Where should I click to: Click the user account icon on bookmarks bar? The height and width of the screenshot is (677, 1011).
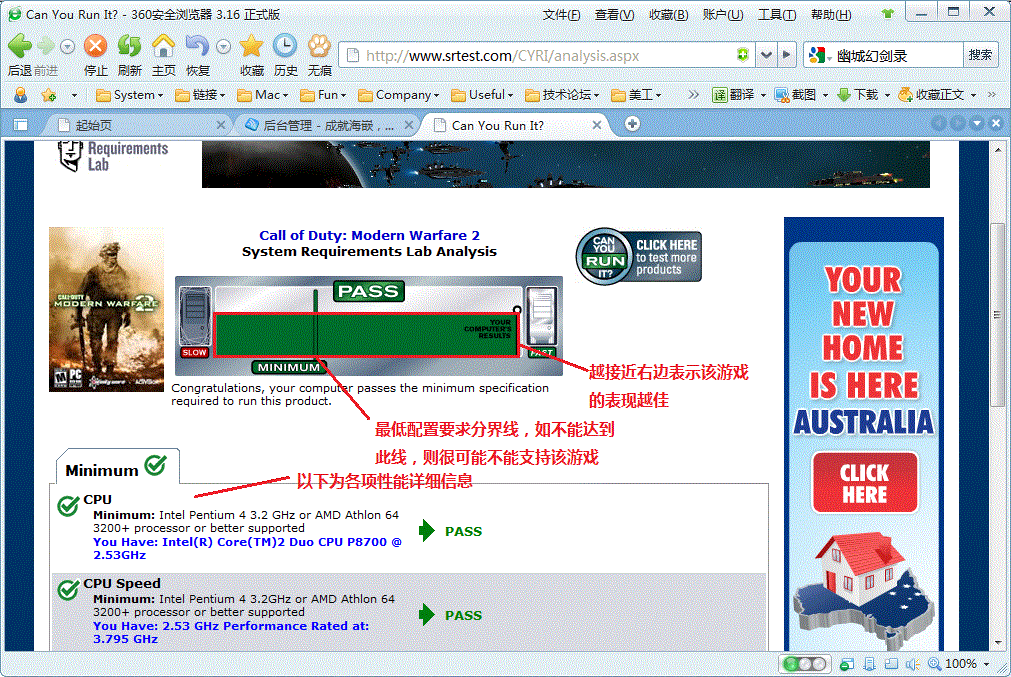[21, 95]
